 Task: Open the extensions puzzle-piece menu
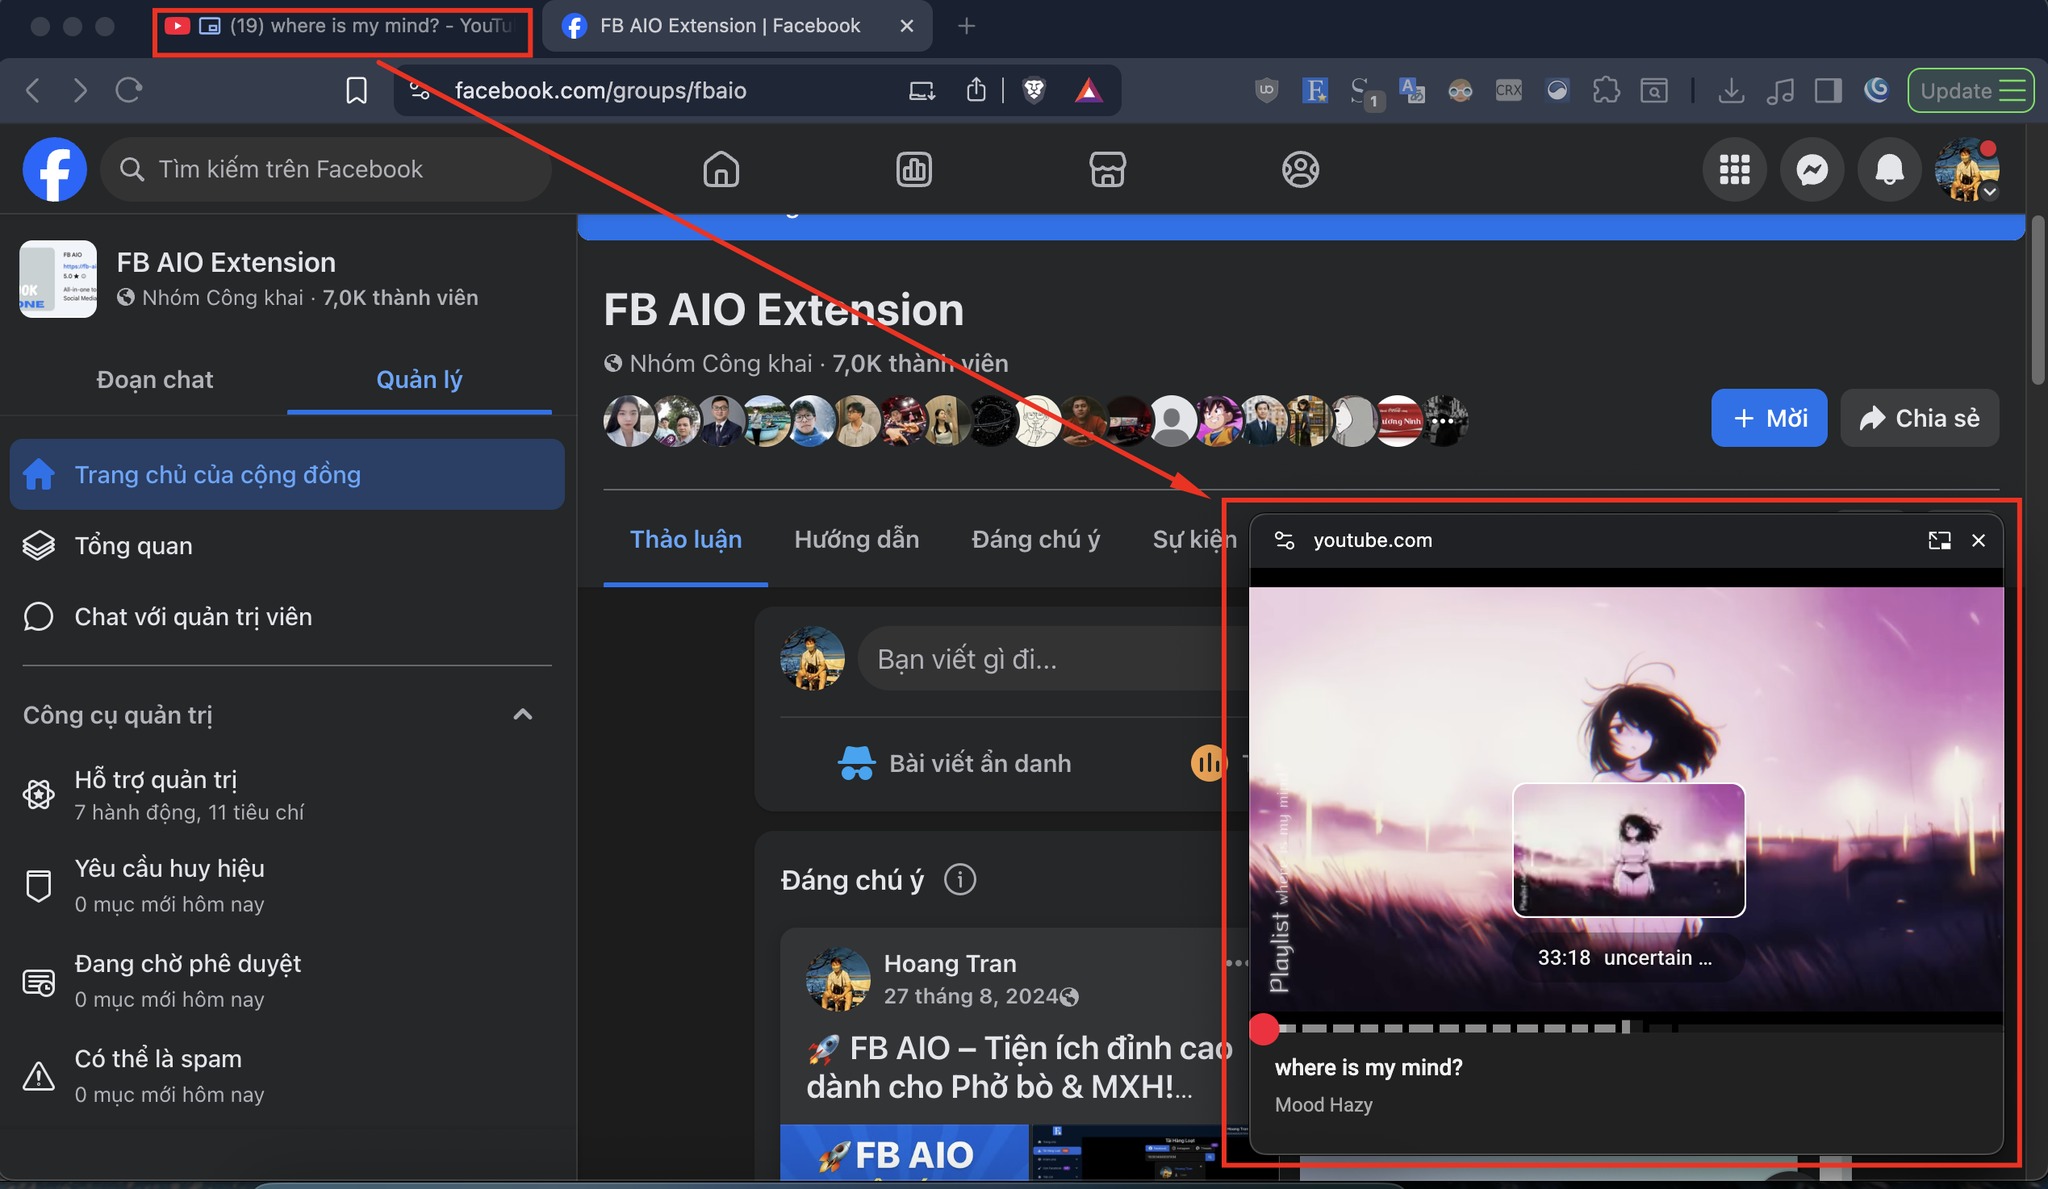click(1606, 91)
